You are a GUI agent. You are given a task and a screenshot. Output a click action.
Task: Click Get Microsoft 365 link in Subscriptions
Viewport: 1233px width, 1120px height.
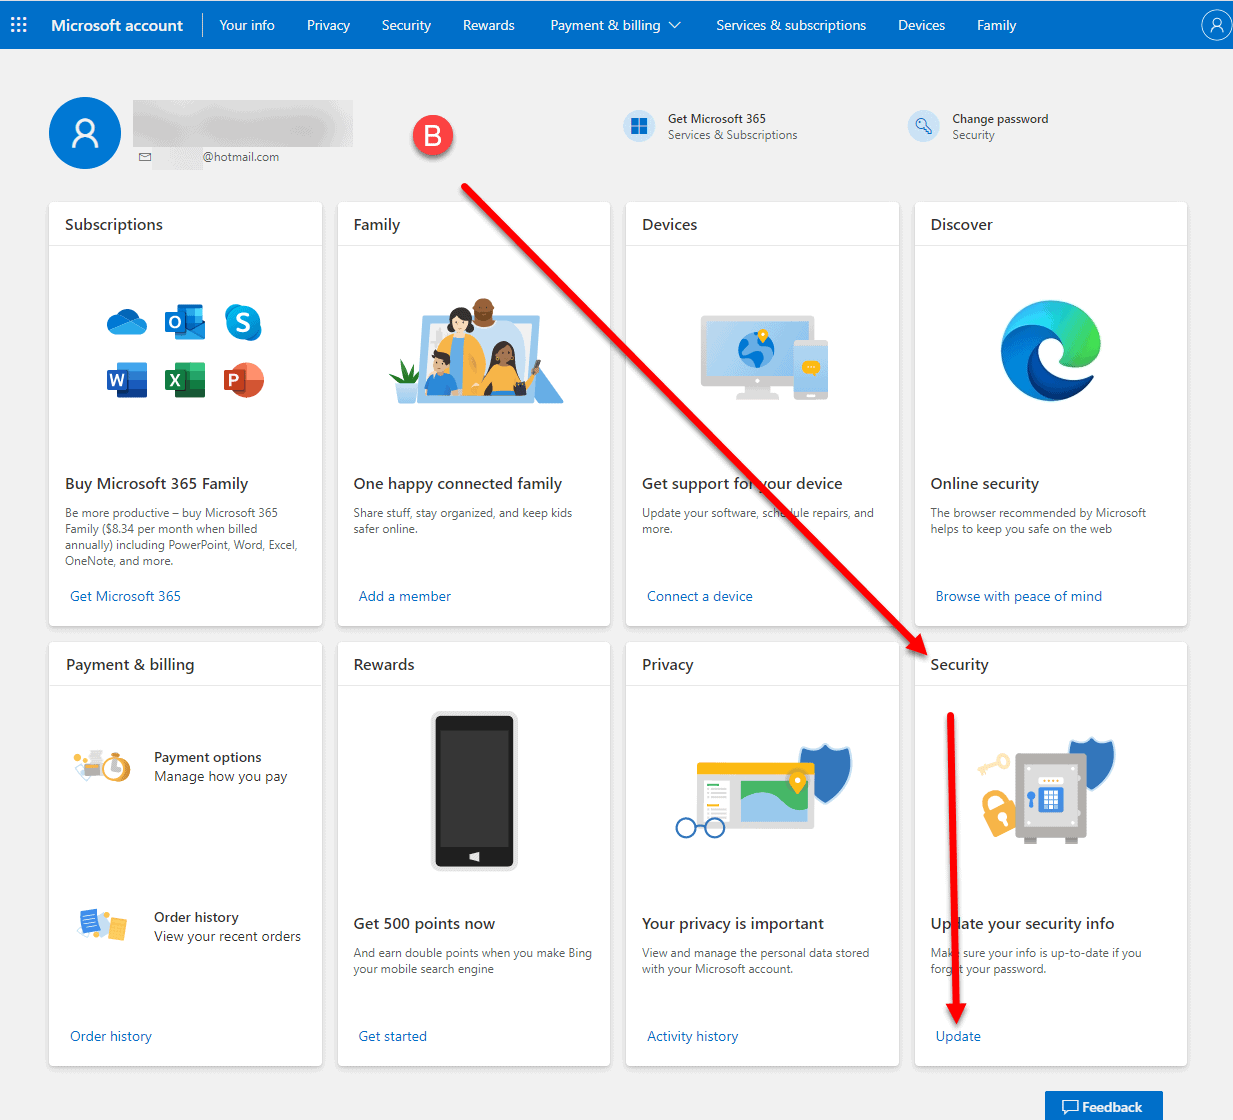pos(125,596)
